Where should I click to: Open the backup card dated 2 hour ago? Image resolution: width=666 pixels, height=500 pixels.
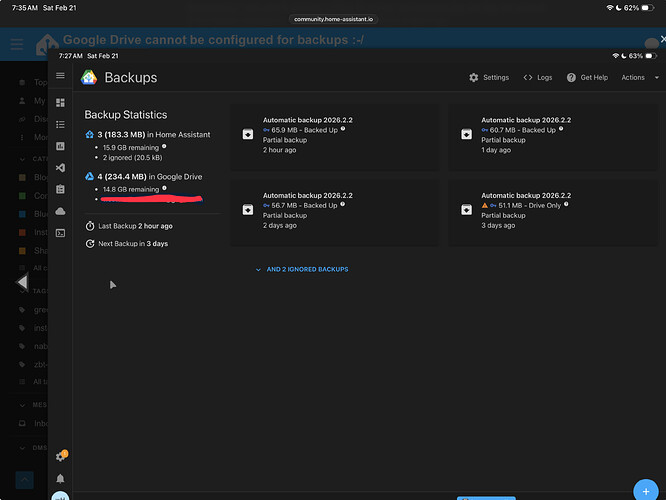click(x=335, y=137)
